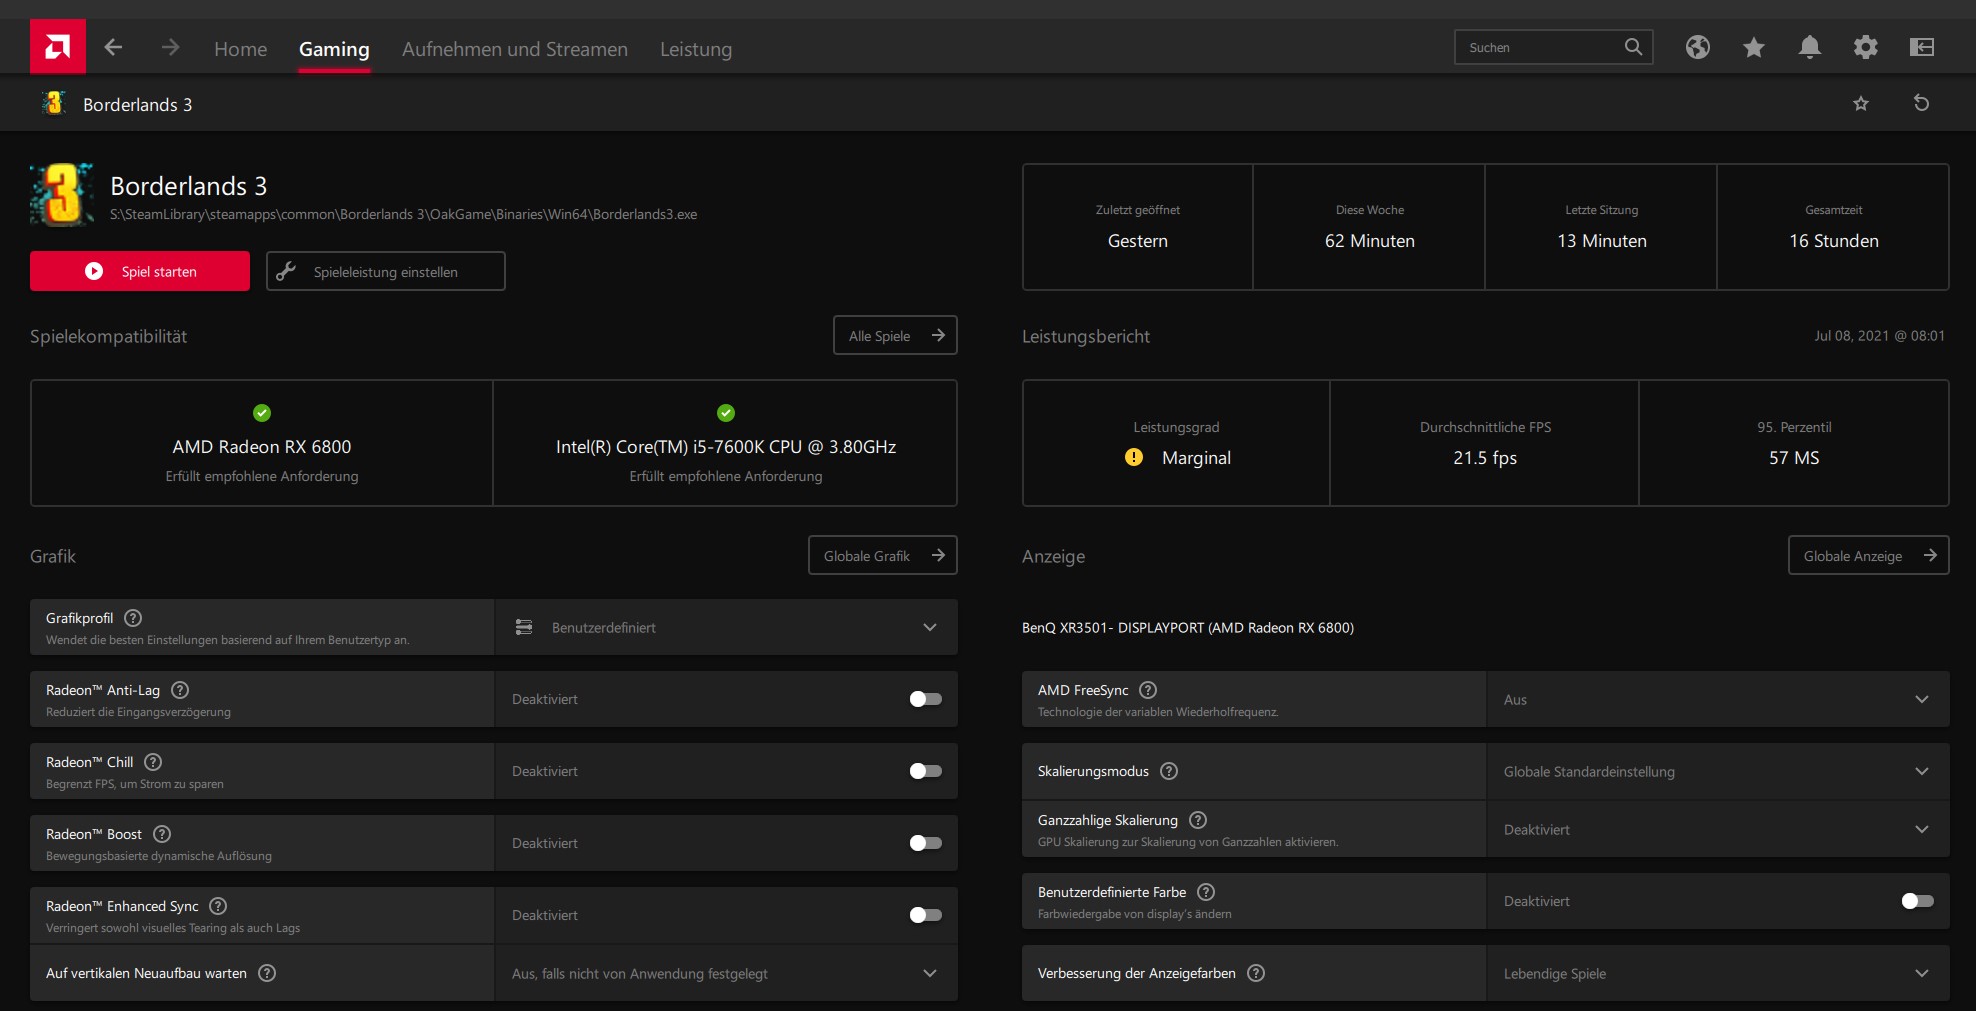This screenshot has height=1011, width=1976.
Task: Expand the Grafikprofil dropdown
Action: (x=726, y=627)
